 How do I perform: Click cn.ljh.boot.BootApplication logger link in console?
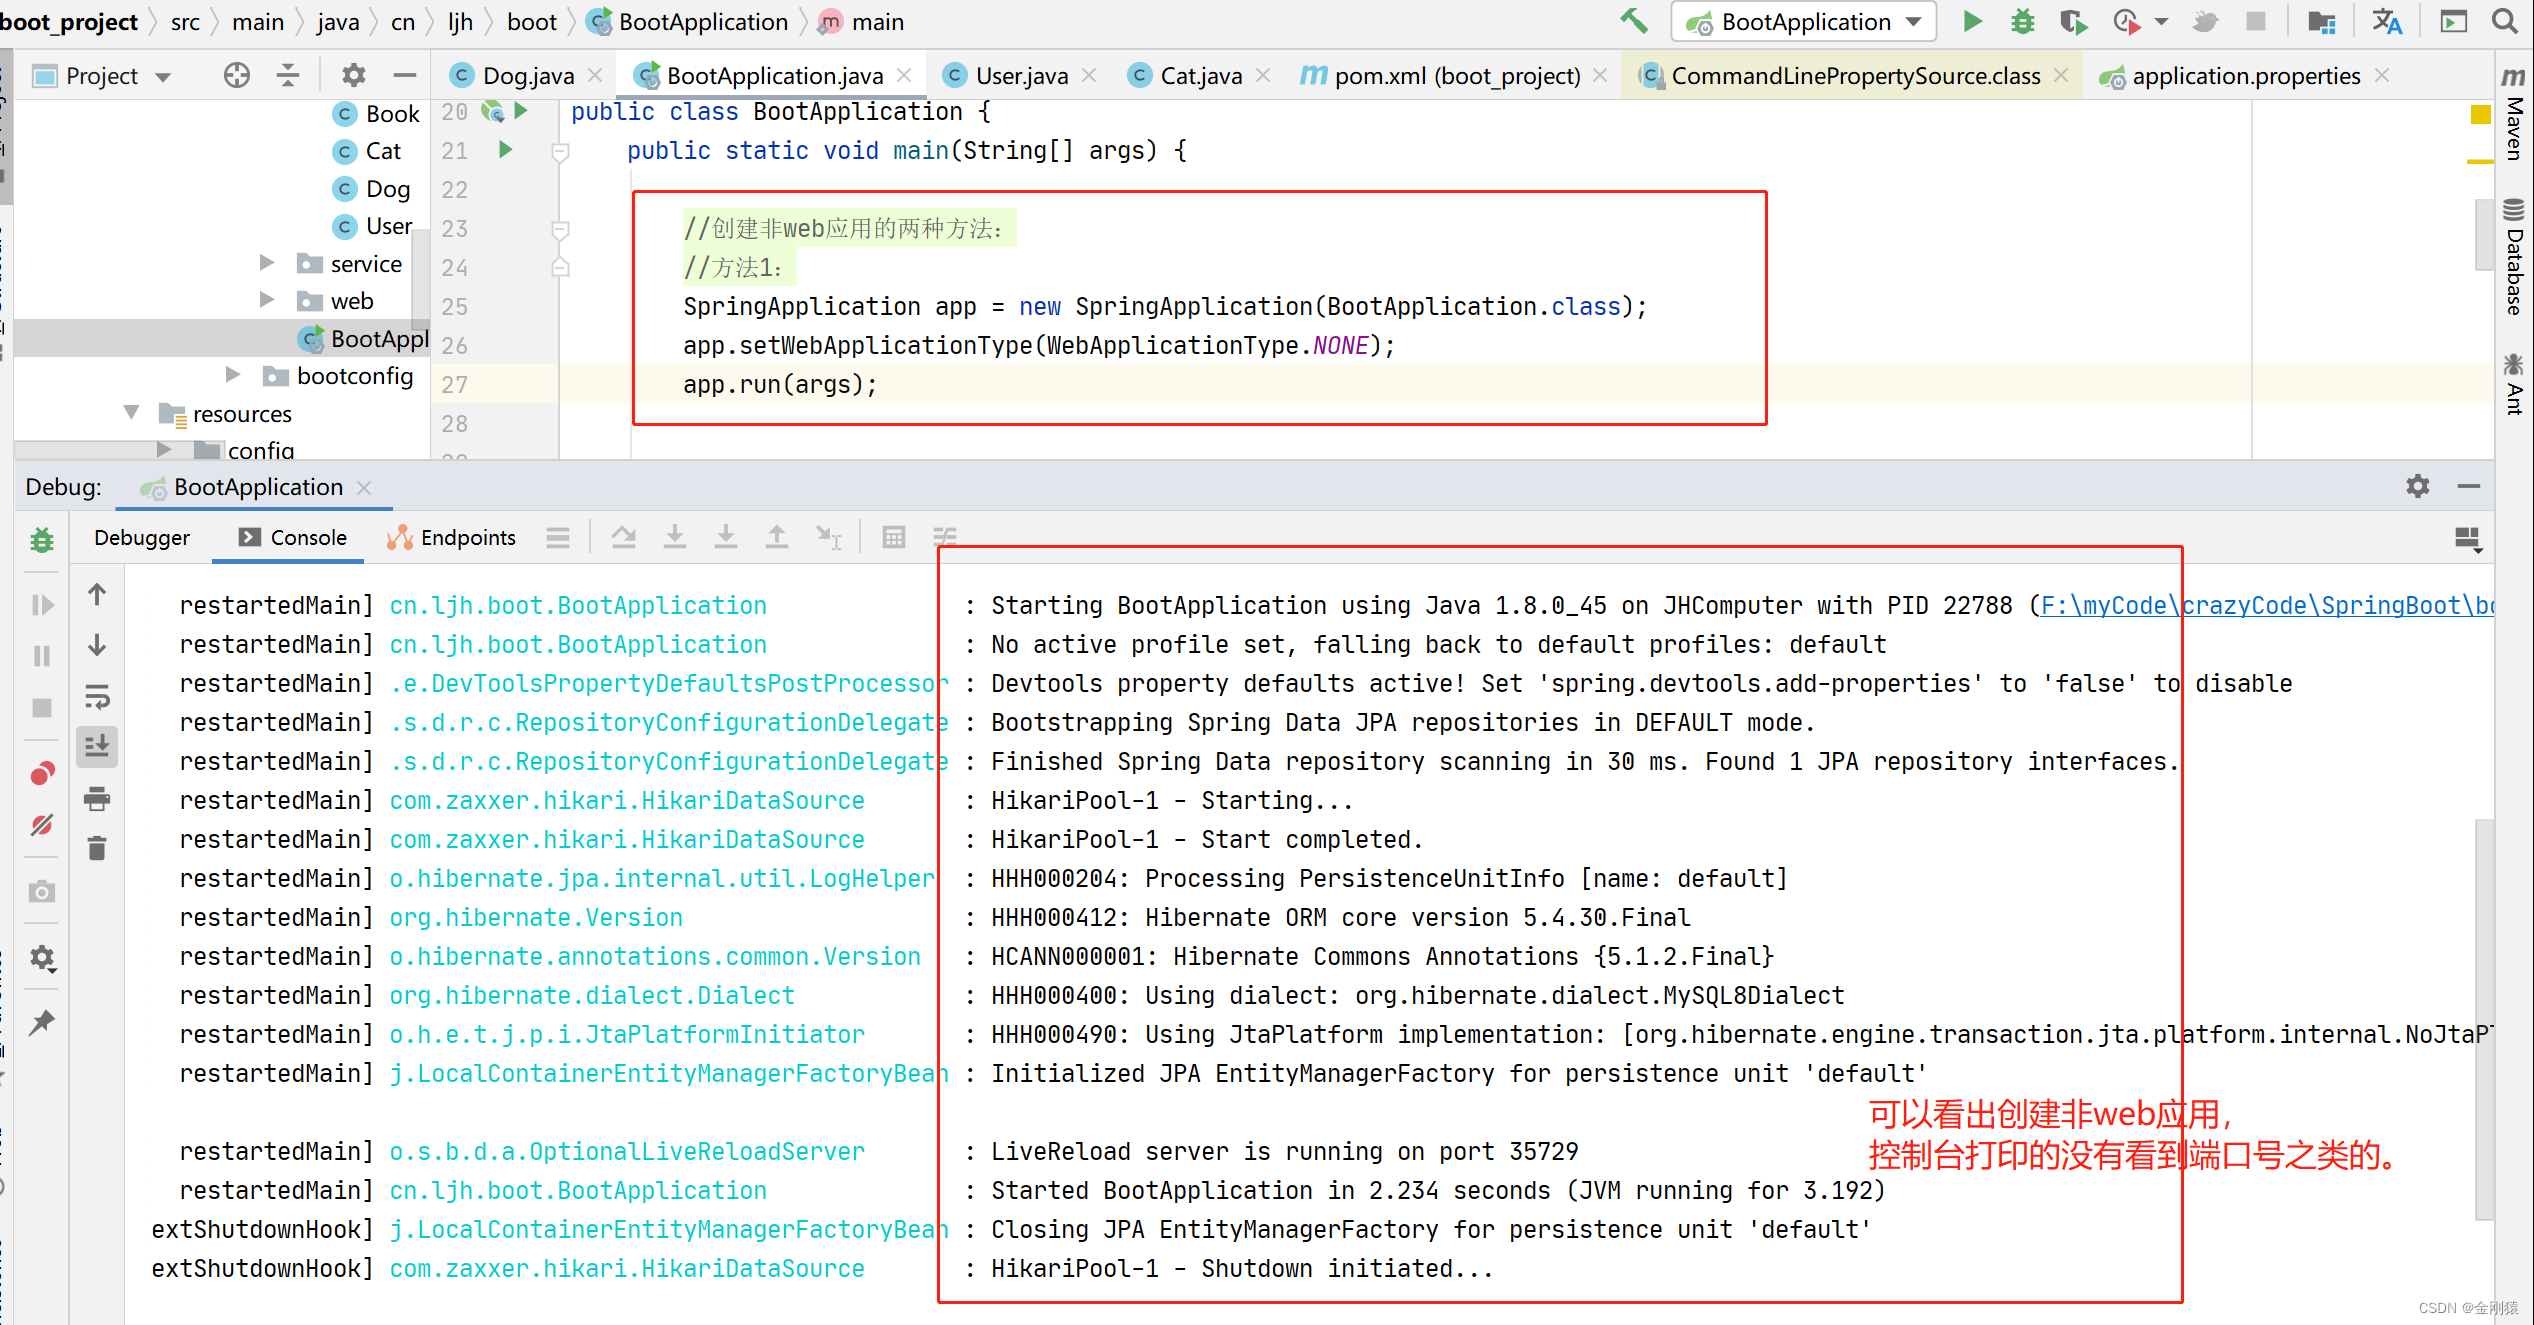point(577,606)
